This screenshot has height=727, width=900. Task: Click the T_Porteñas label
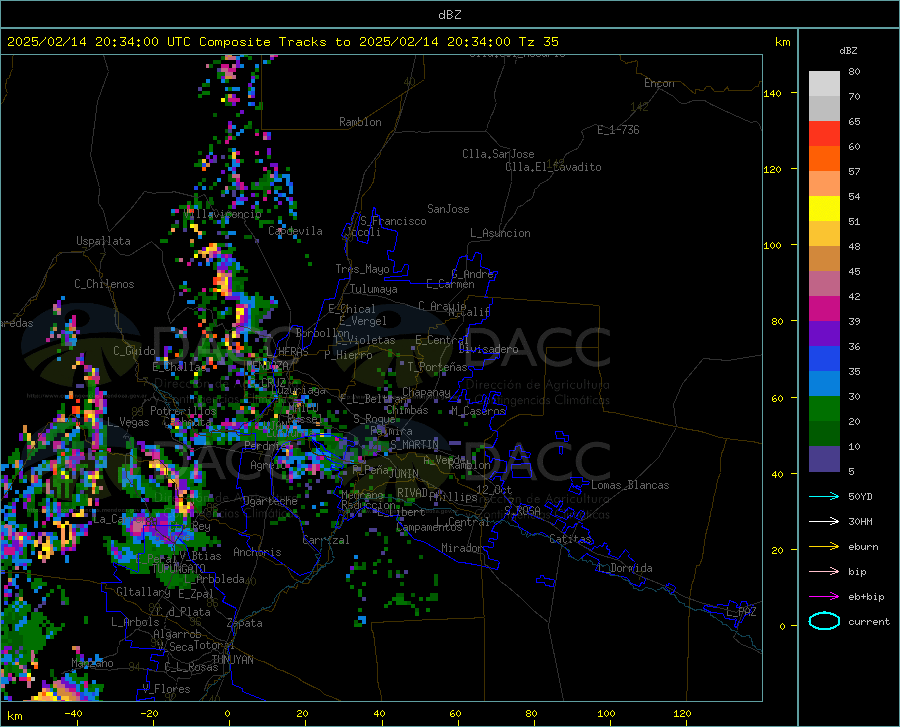pos(437,367)
